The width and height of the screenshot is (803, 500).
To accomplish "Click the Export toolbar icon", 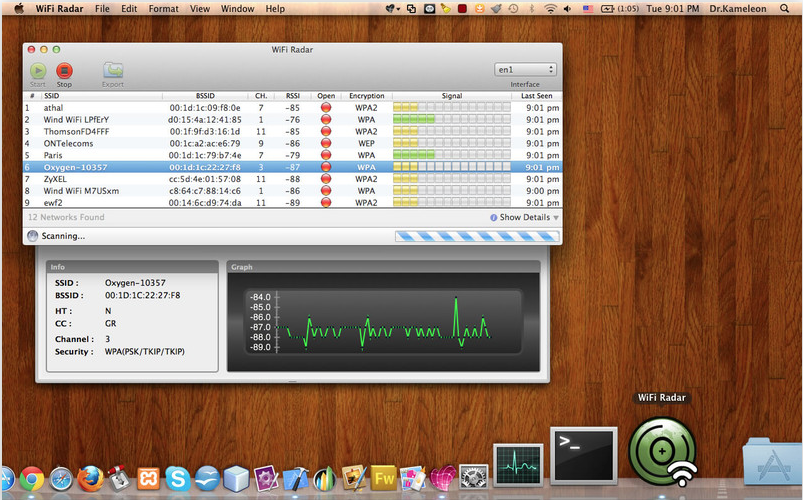I will 113,71.
